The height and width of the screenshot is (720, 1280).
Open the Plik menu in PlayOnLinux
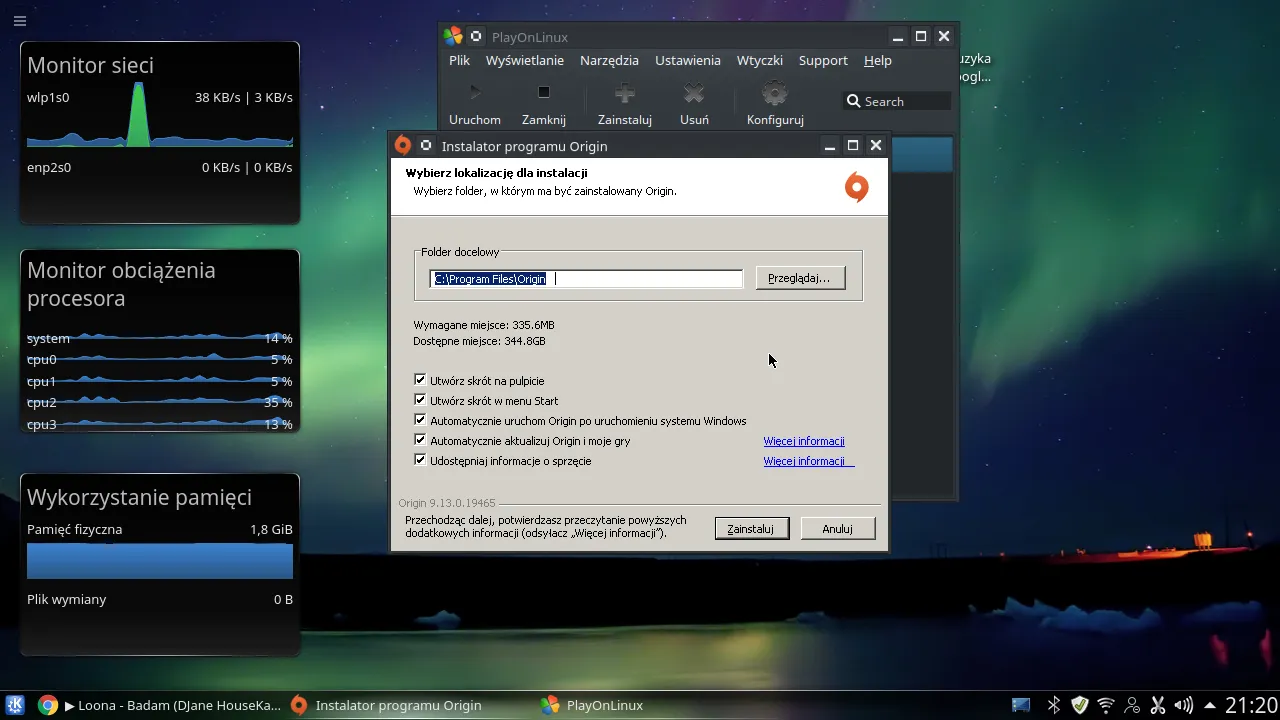tap(459, 60)
